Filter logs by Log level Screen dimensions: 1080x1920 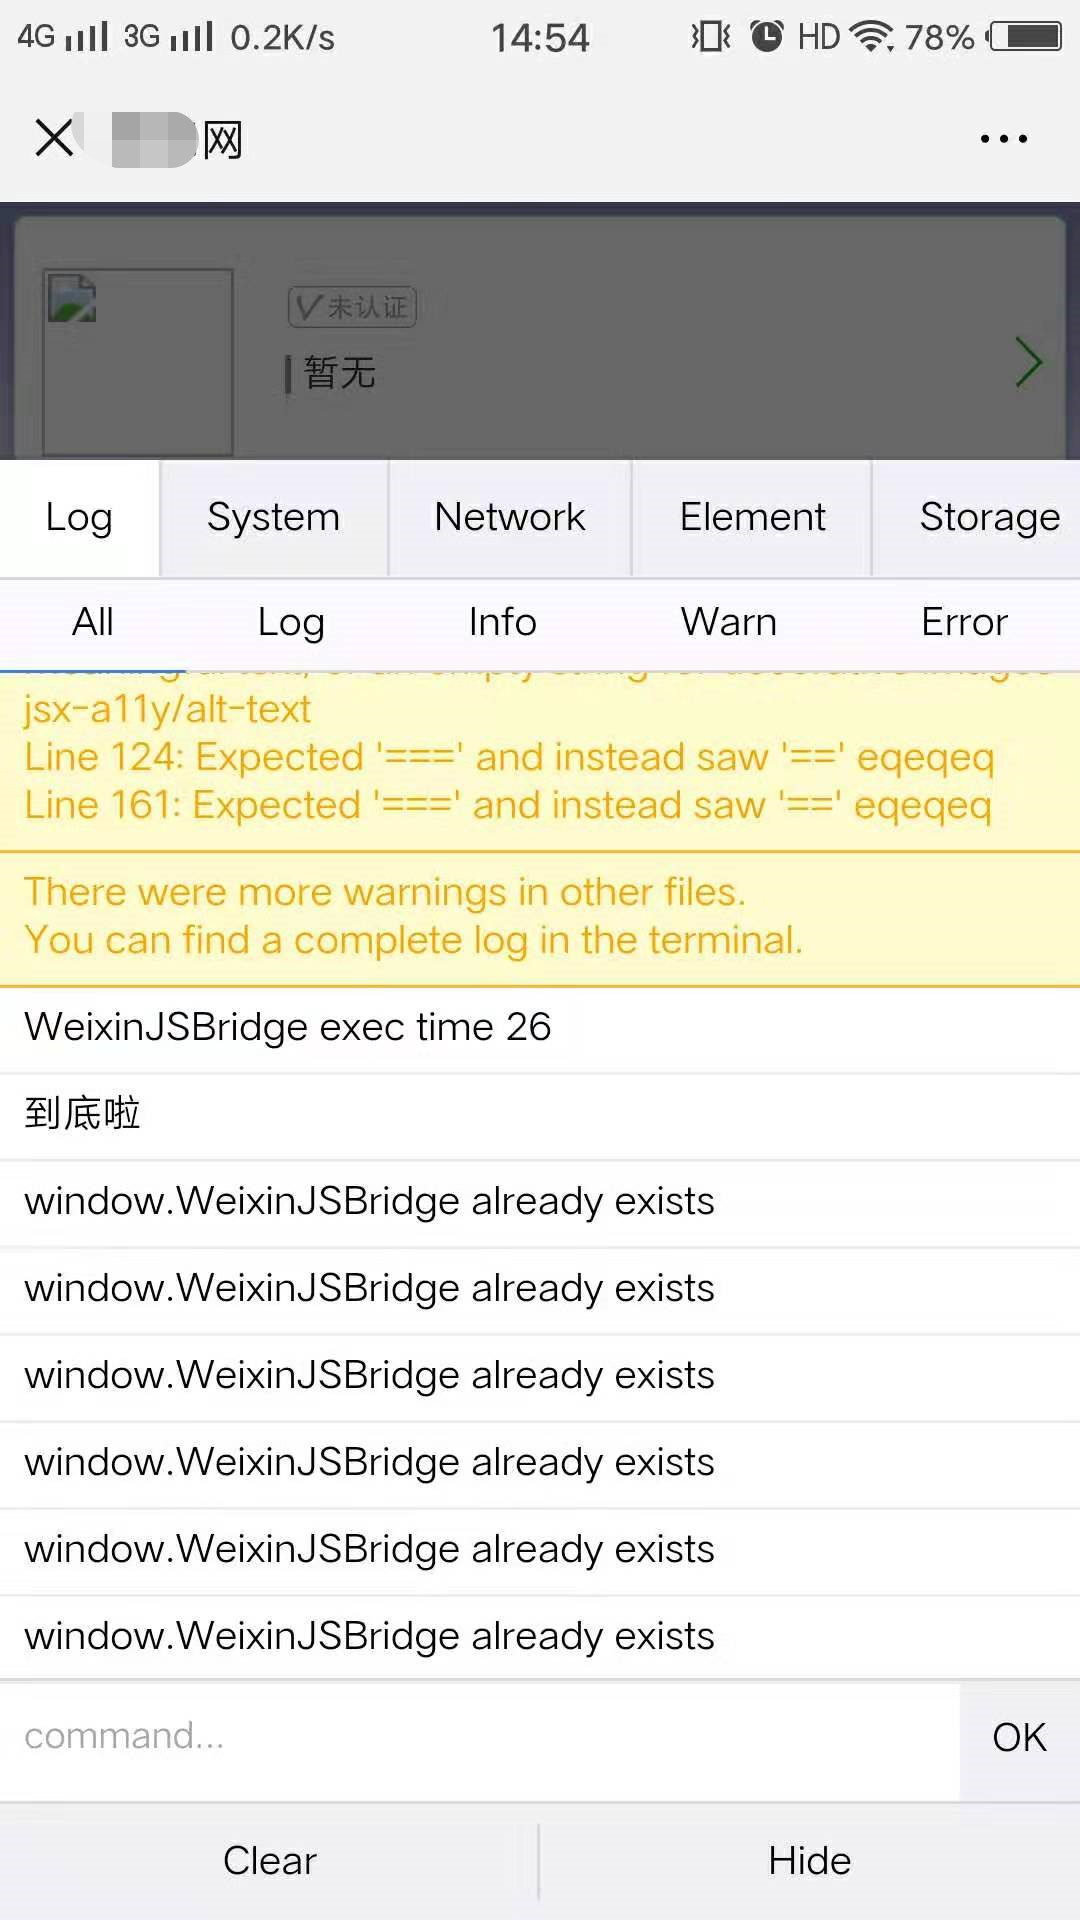[291, 623]
